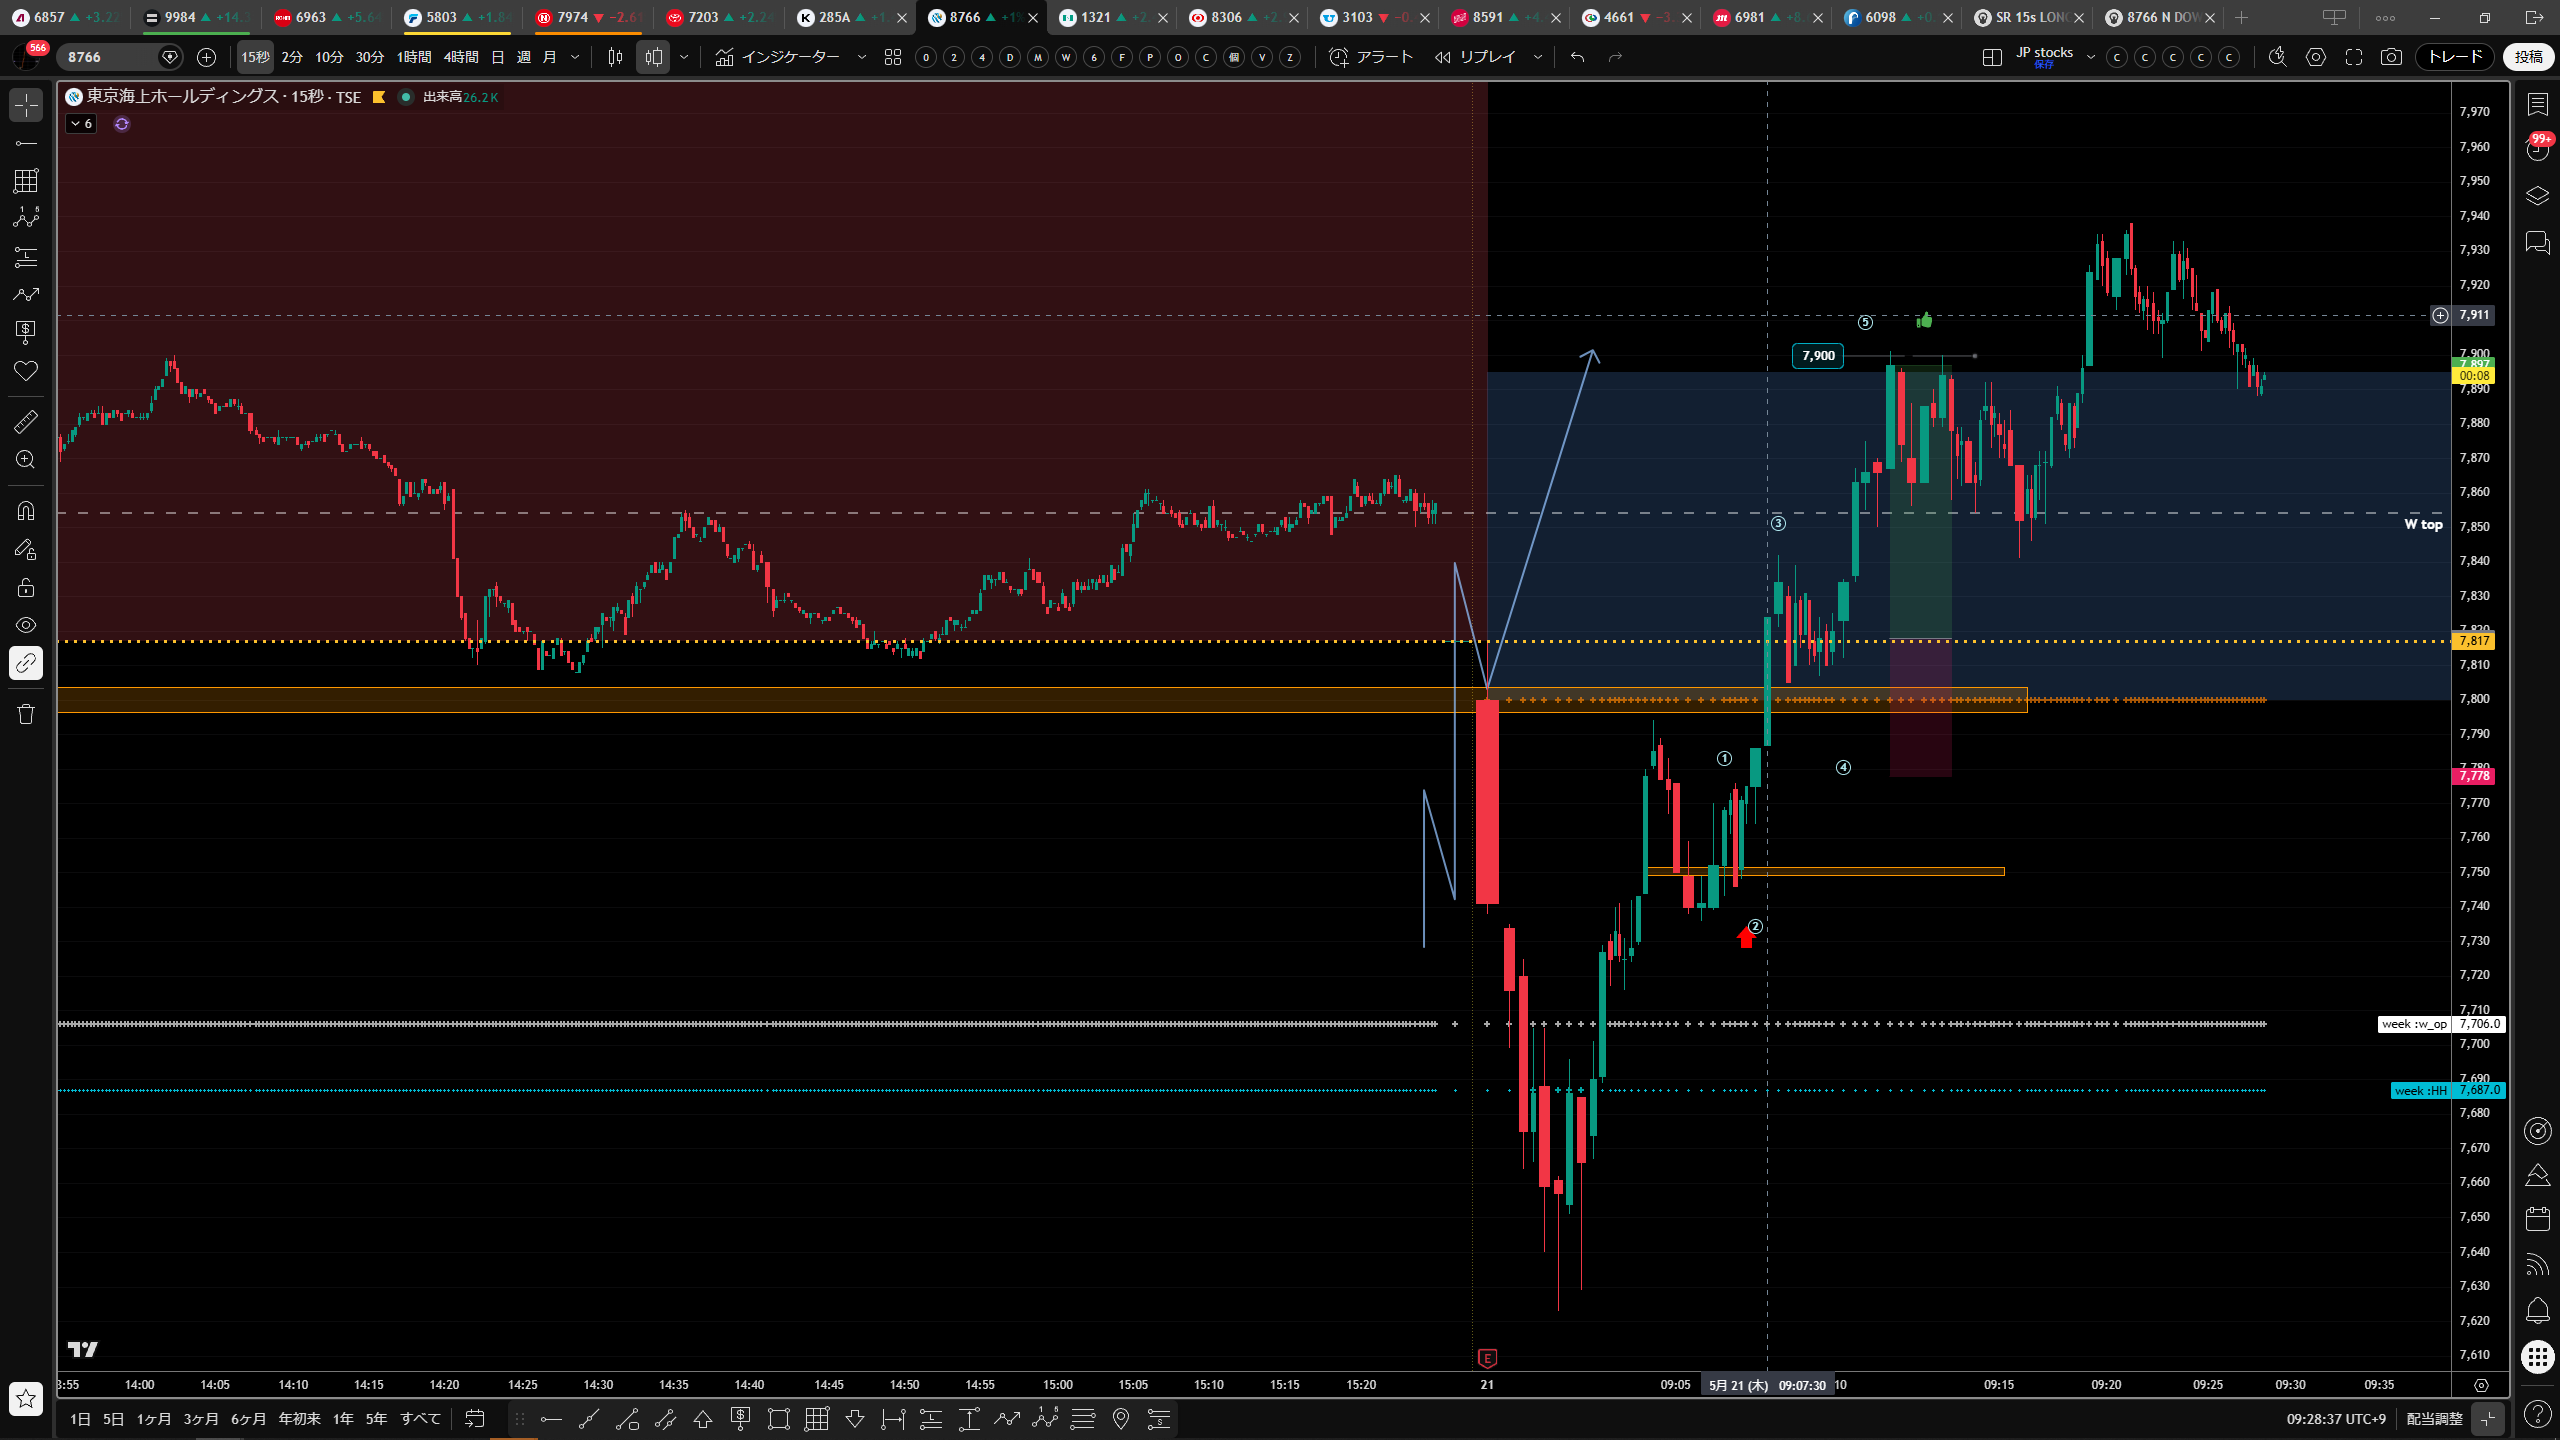Take a chart snapshot with camera icon

(x=2391, y=57)
